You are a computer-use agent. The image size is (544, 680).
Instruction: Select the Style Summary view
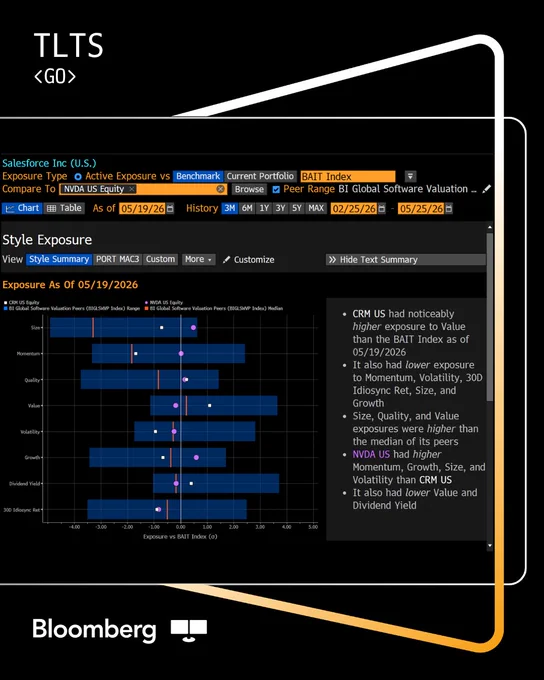point(59,259)
